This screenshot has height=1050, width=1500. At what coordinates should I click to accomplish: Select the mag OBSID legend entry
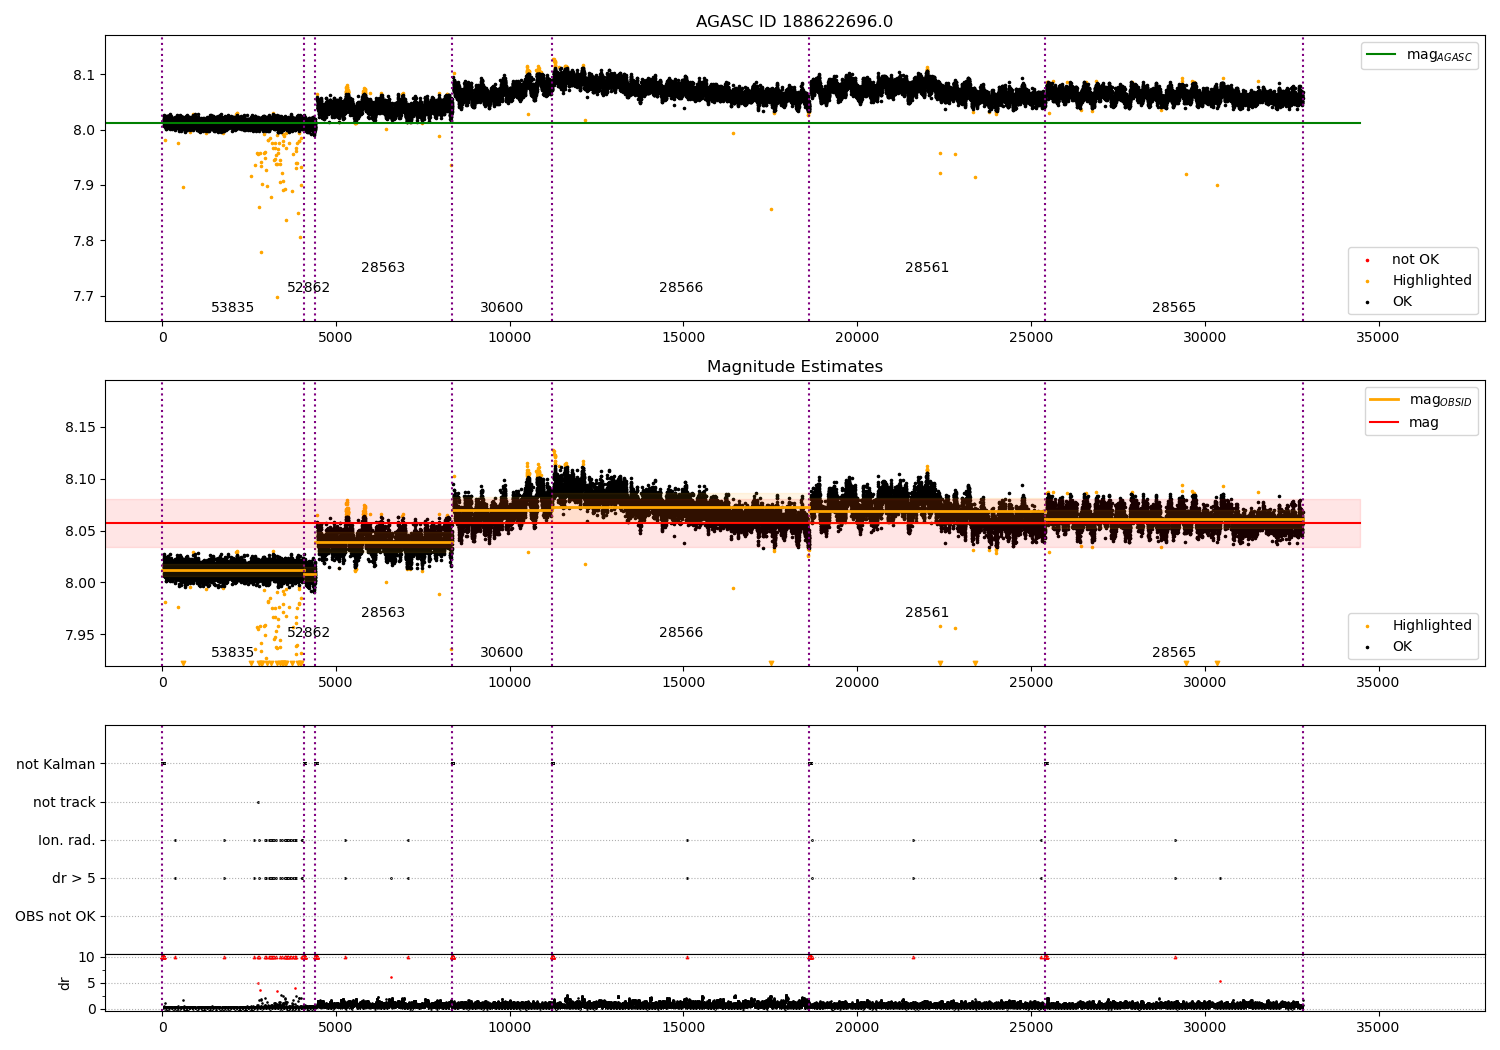(x=1420, y=400)
